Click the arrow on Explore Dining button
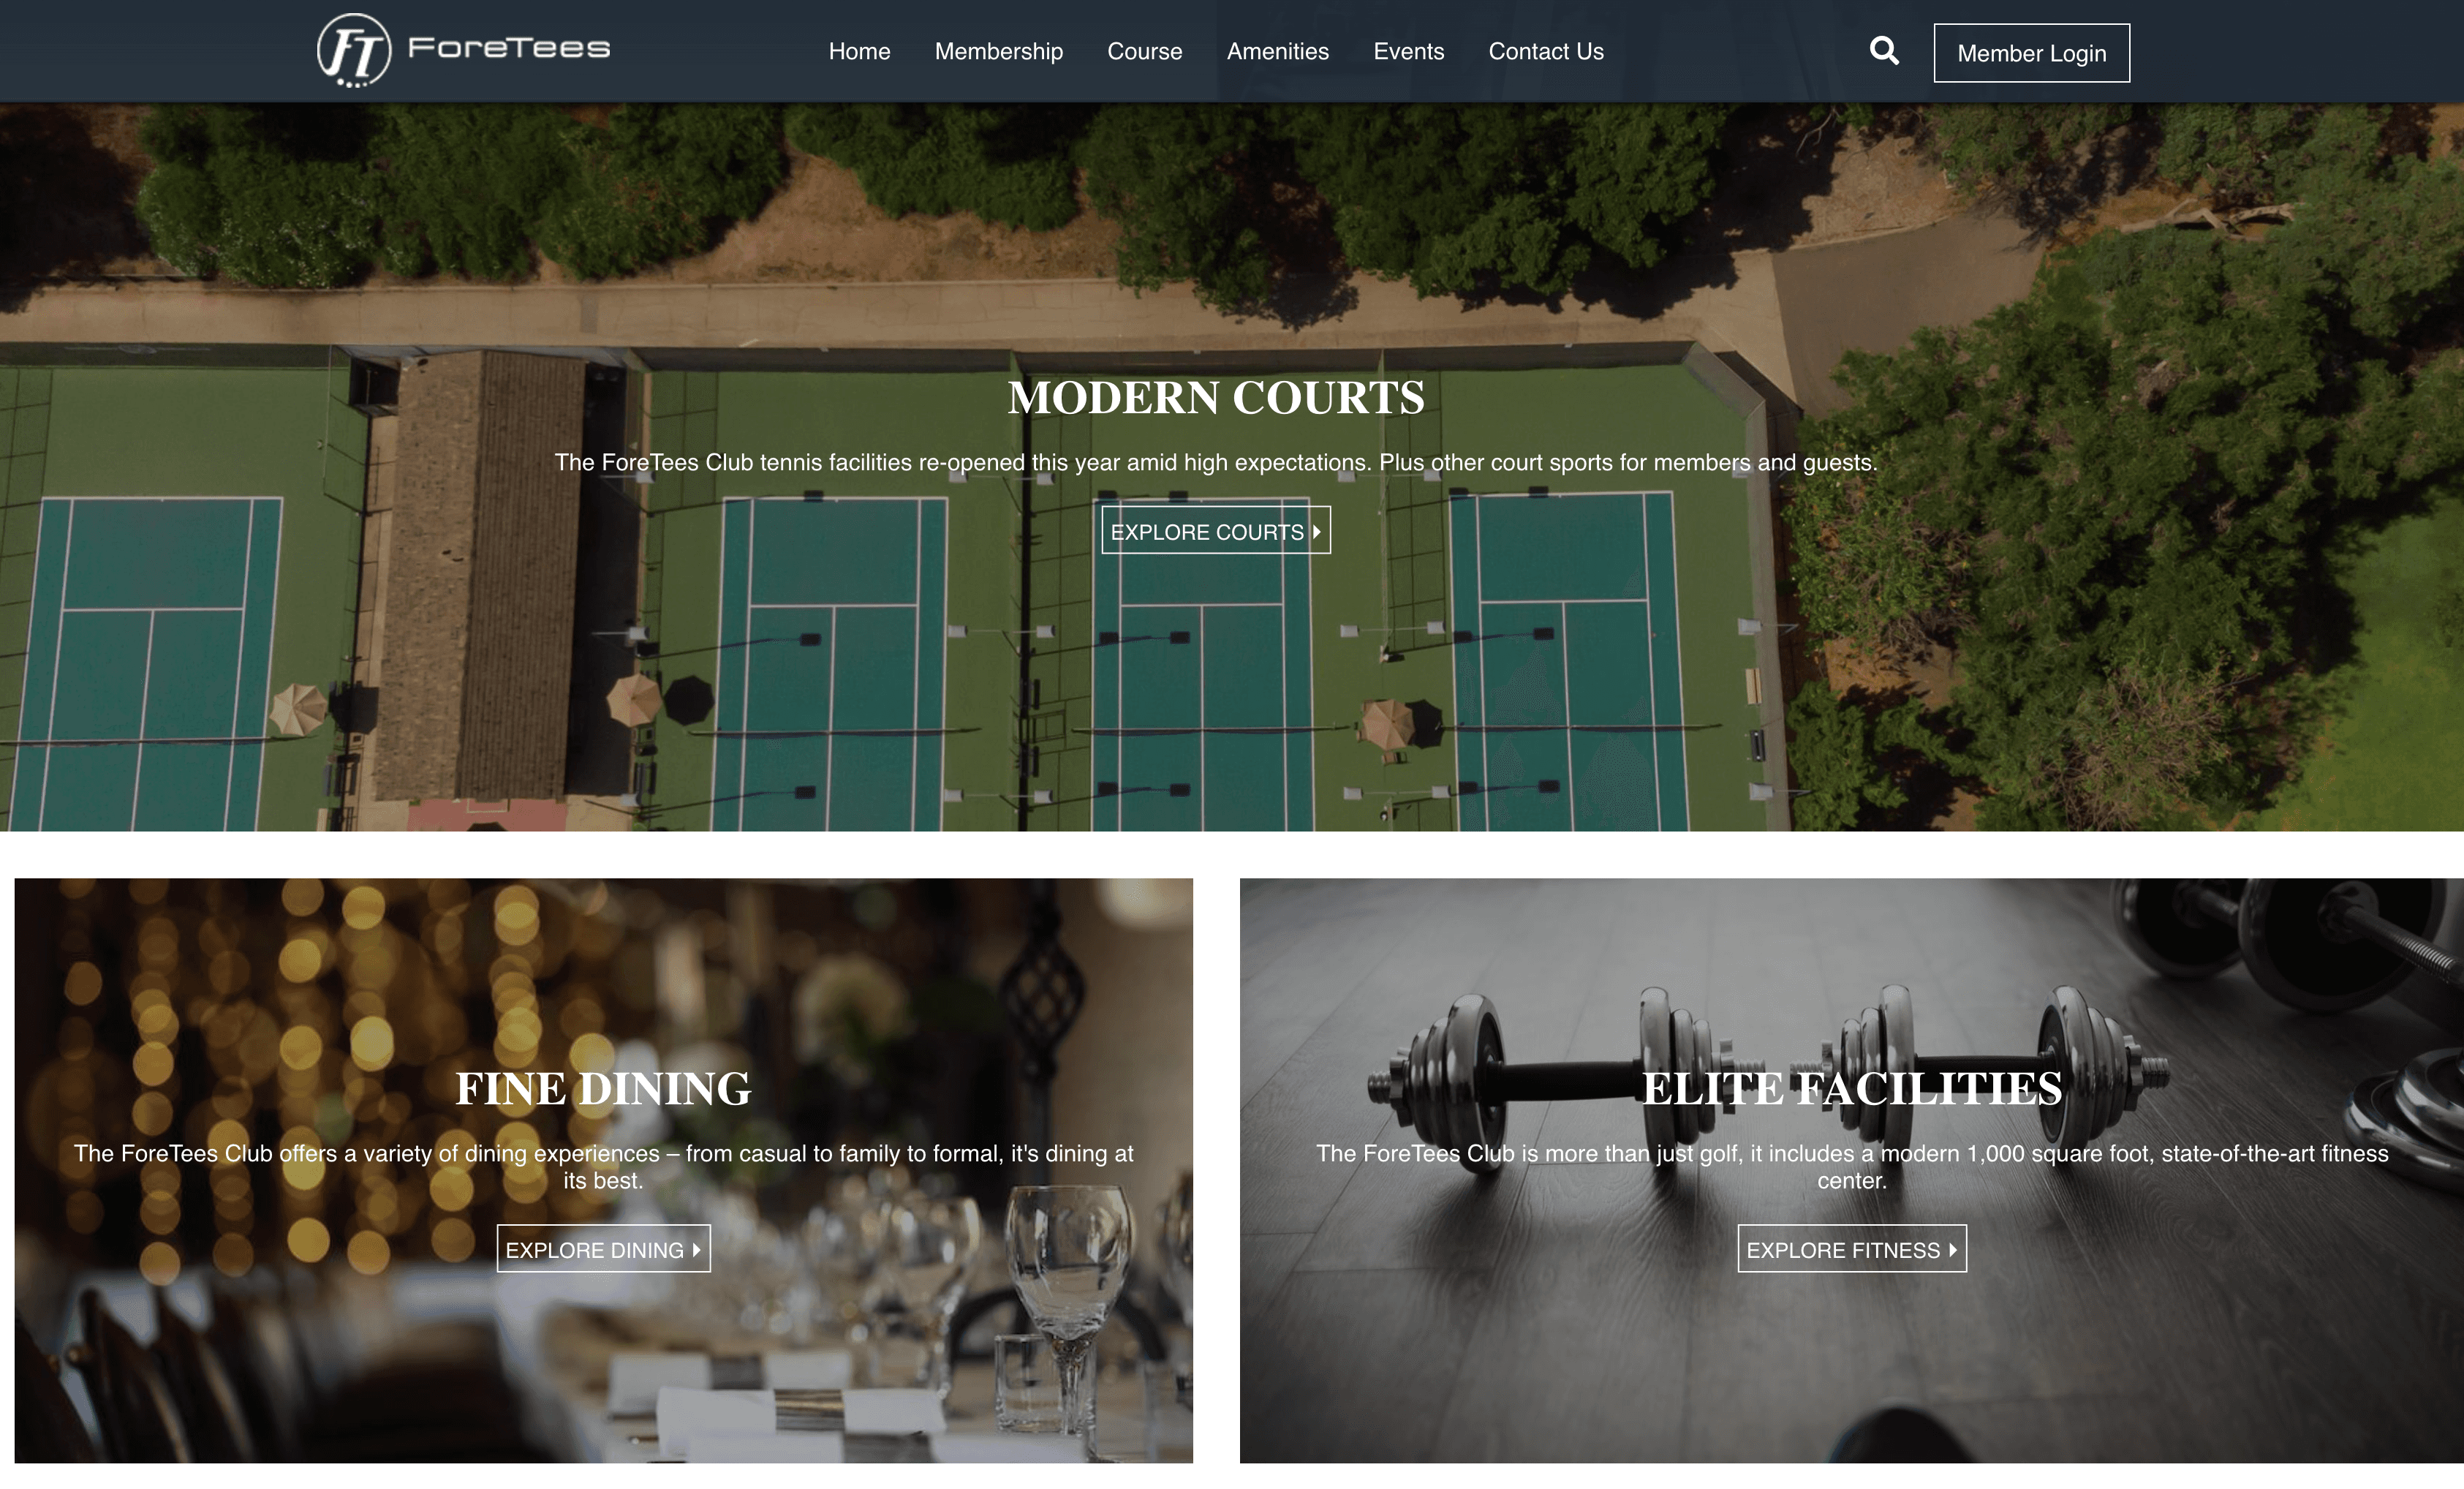Image resolution: width=2464 pixels, height=1489 pixels. [x=697, y=1250]
